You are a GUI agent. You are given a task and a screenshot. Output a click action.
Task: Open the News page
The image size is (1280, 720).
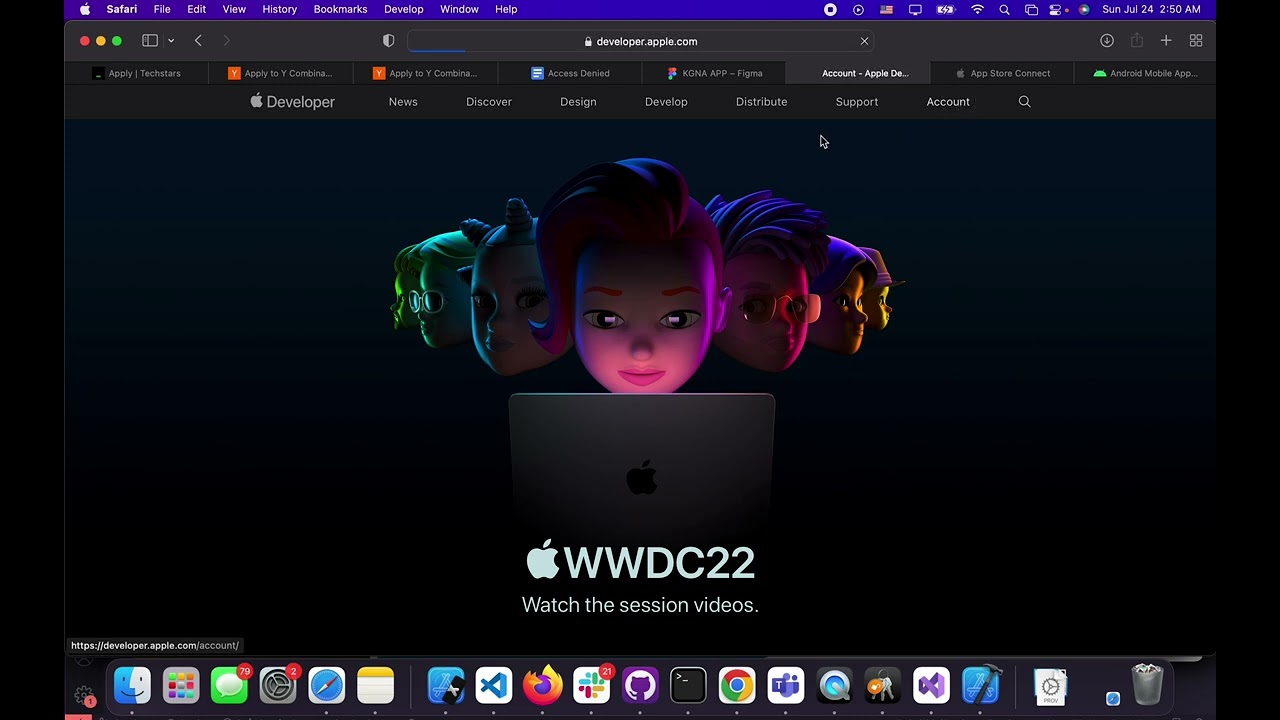click(x=403, y=102)
